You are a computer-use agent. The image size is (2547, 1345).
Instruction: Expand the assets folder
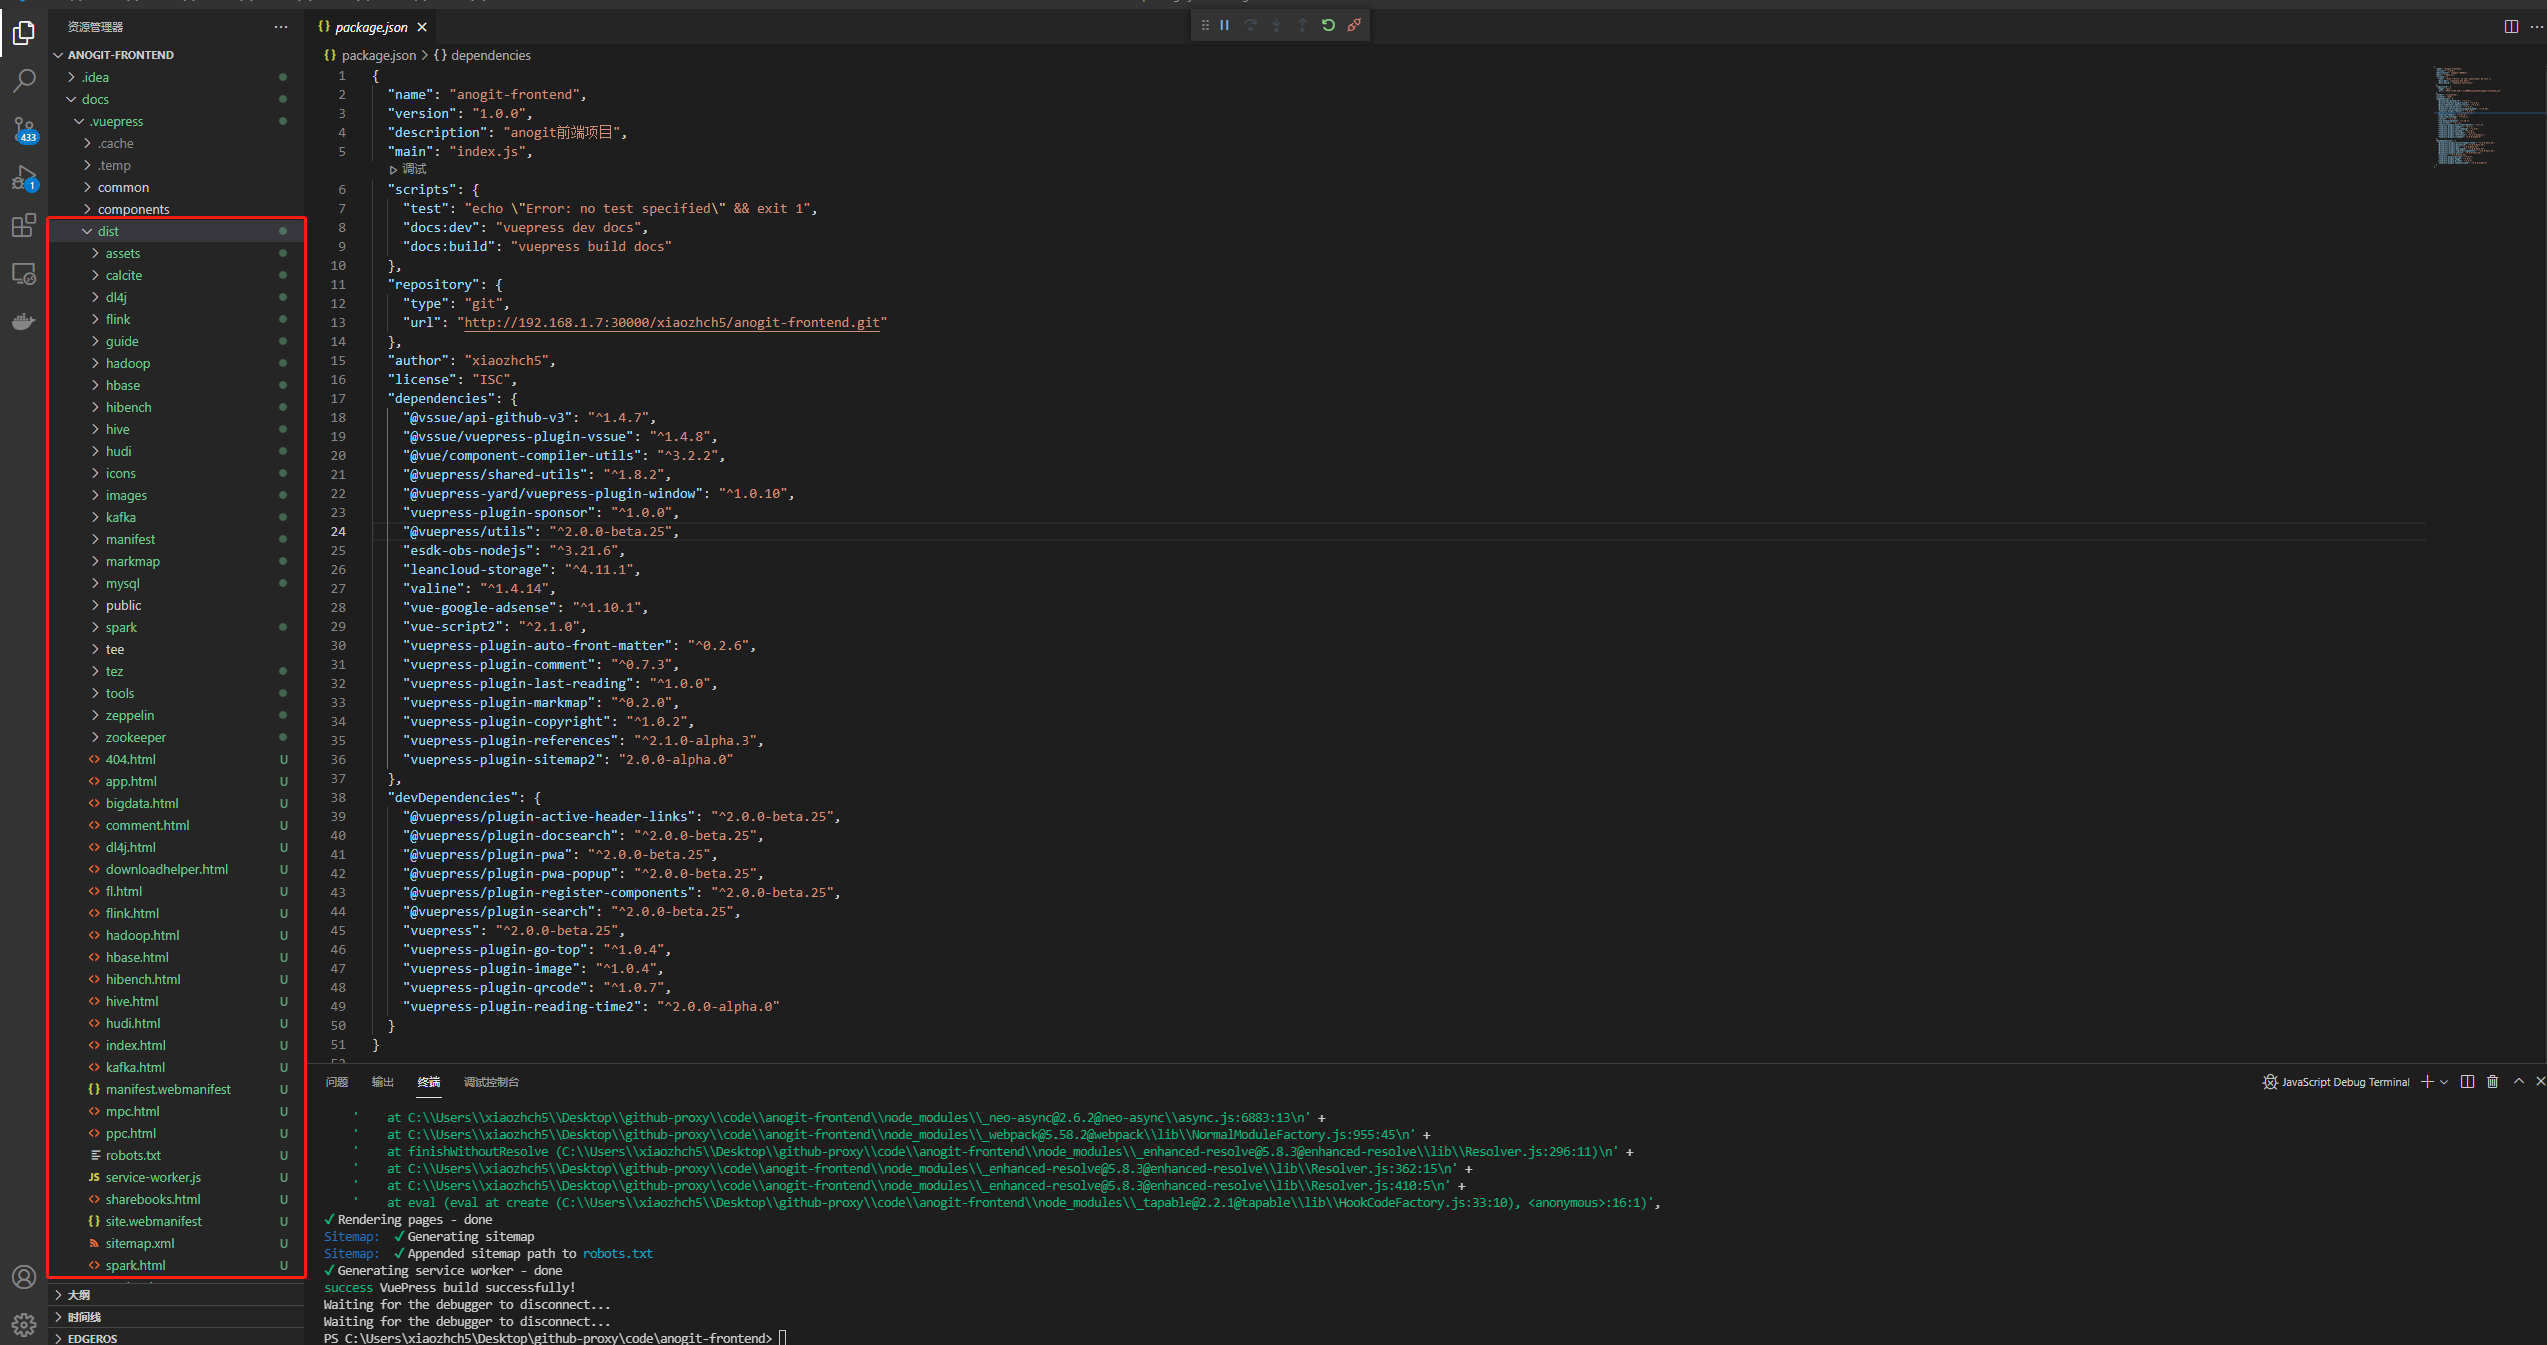[177, 253]
